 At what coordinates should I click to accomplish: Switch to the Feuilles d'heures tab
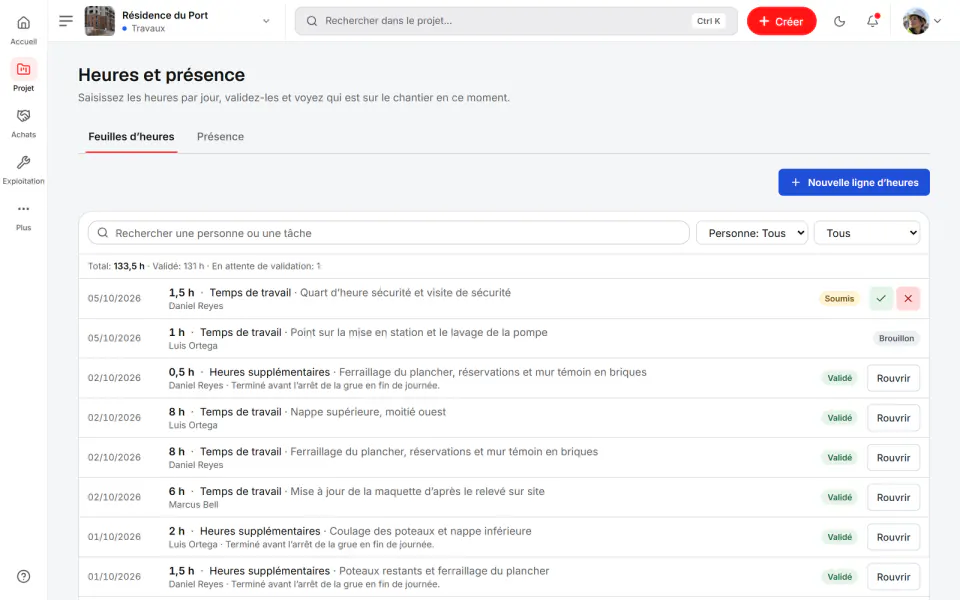[x=131, y=137]
